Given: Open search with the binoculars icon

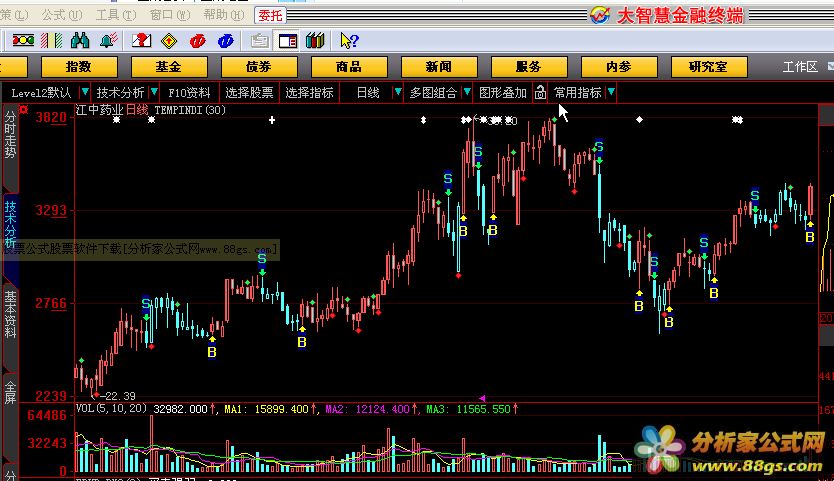Looking at the screenshot, I should coord(80,40).
